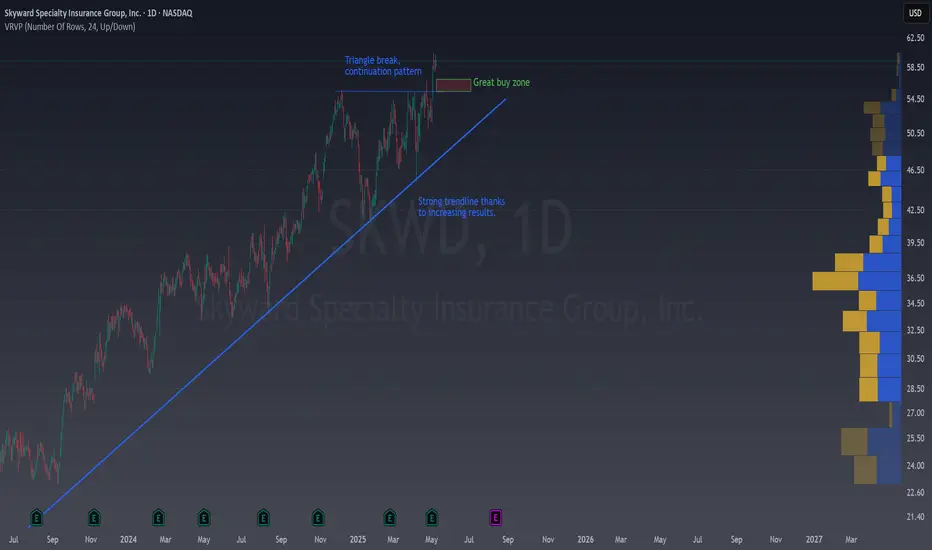932x550 pixels.
Task: Click the earnings E marker above May 2025
Action: pyautogui.click(x=432, y=517)
